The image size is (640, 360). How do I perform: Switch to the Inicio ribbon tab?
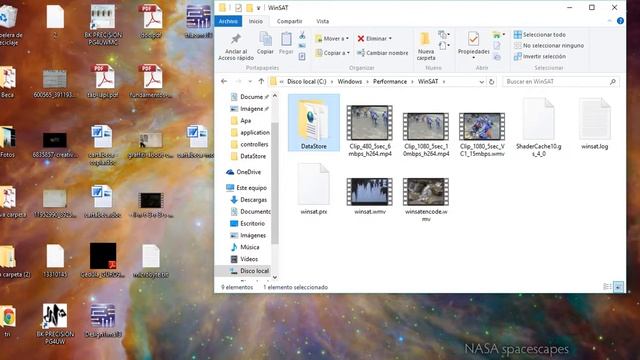[256, 21]
